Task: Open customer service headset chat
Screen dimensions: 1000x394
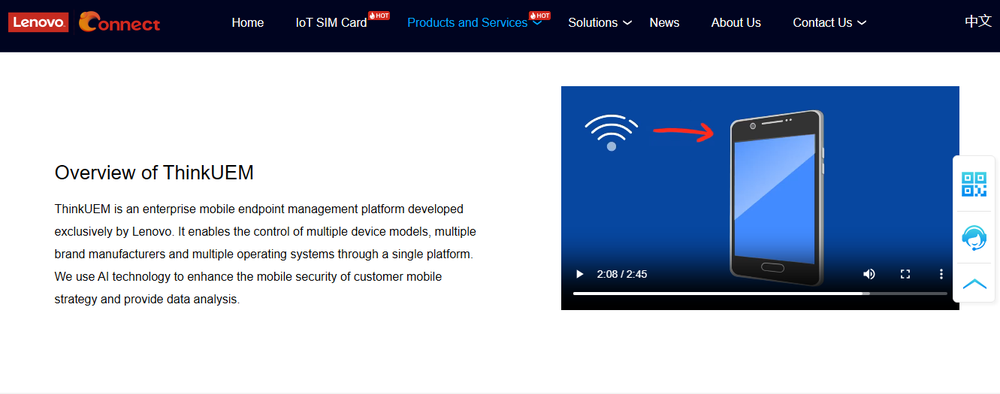Action: 974,238
